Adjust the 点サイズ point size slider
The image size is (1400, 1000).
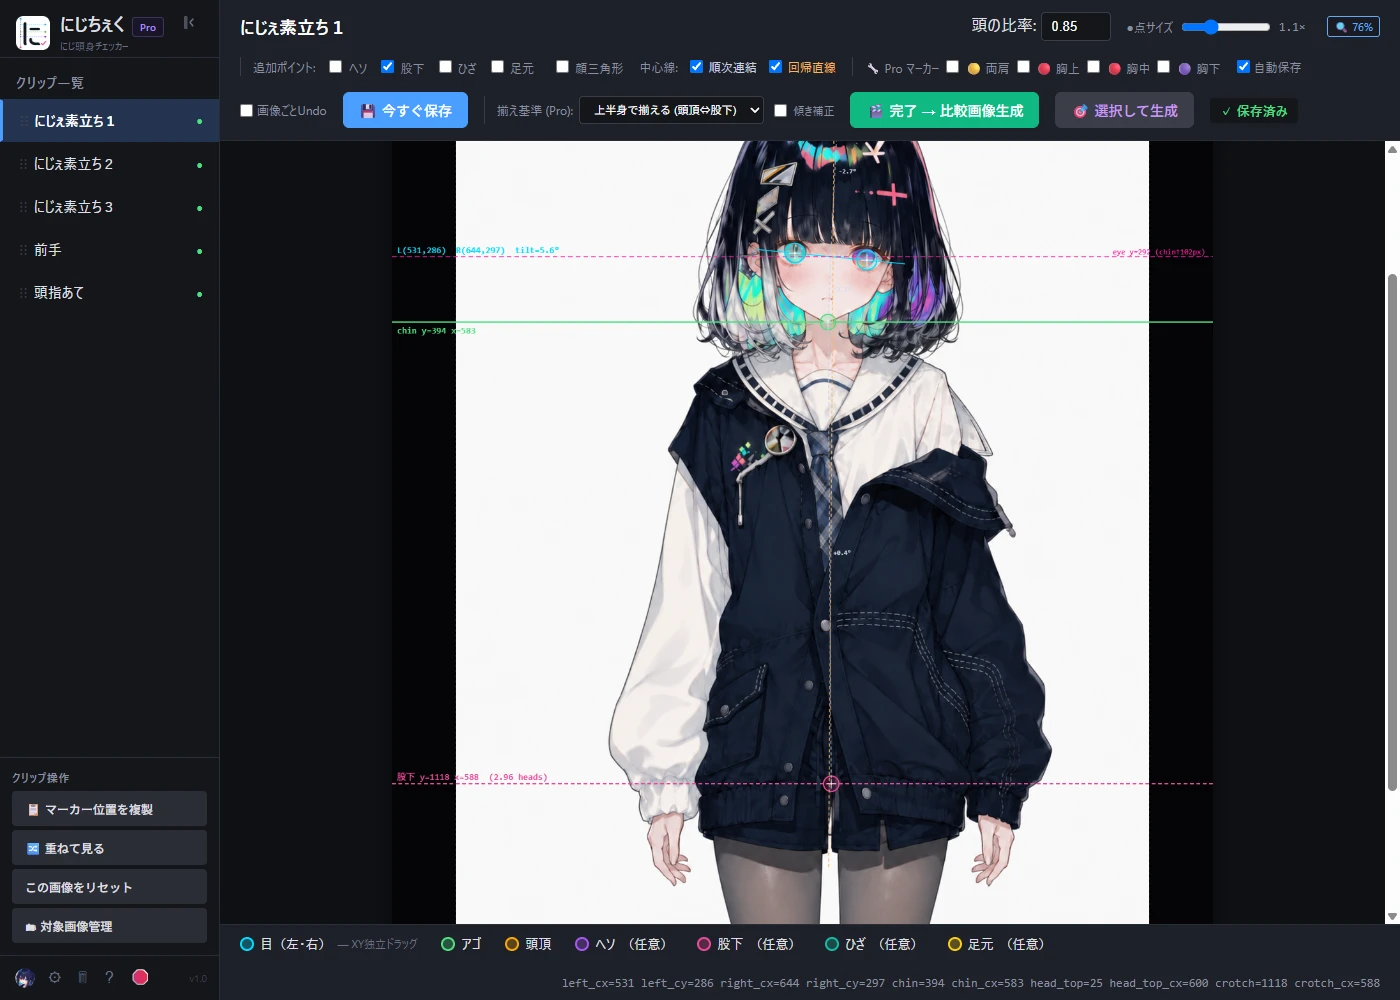coord(1225,27)
